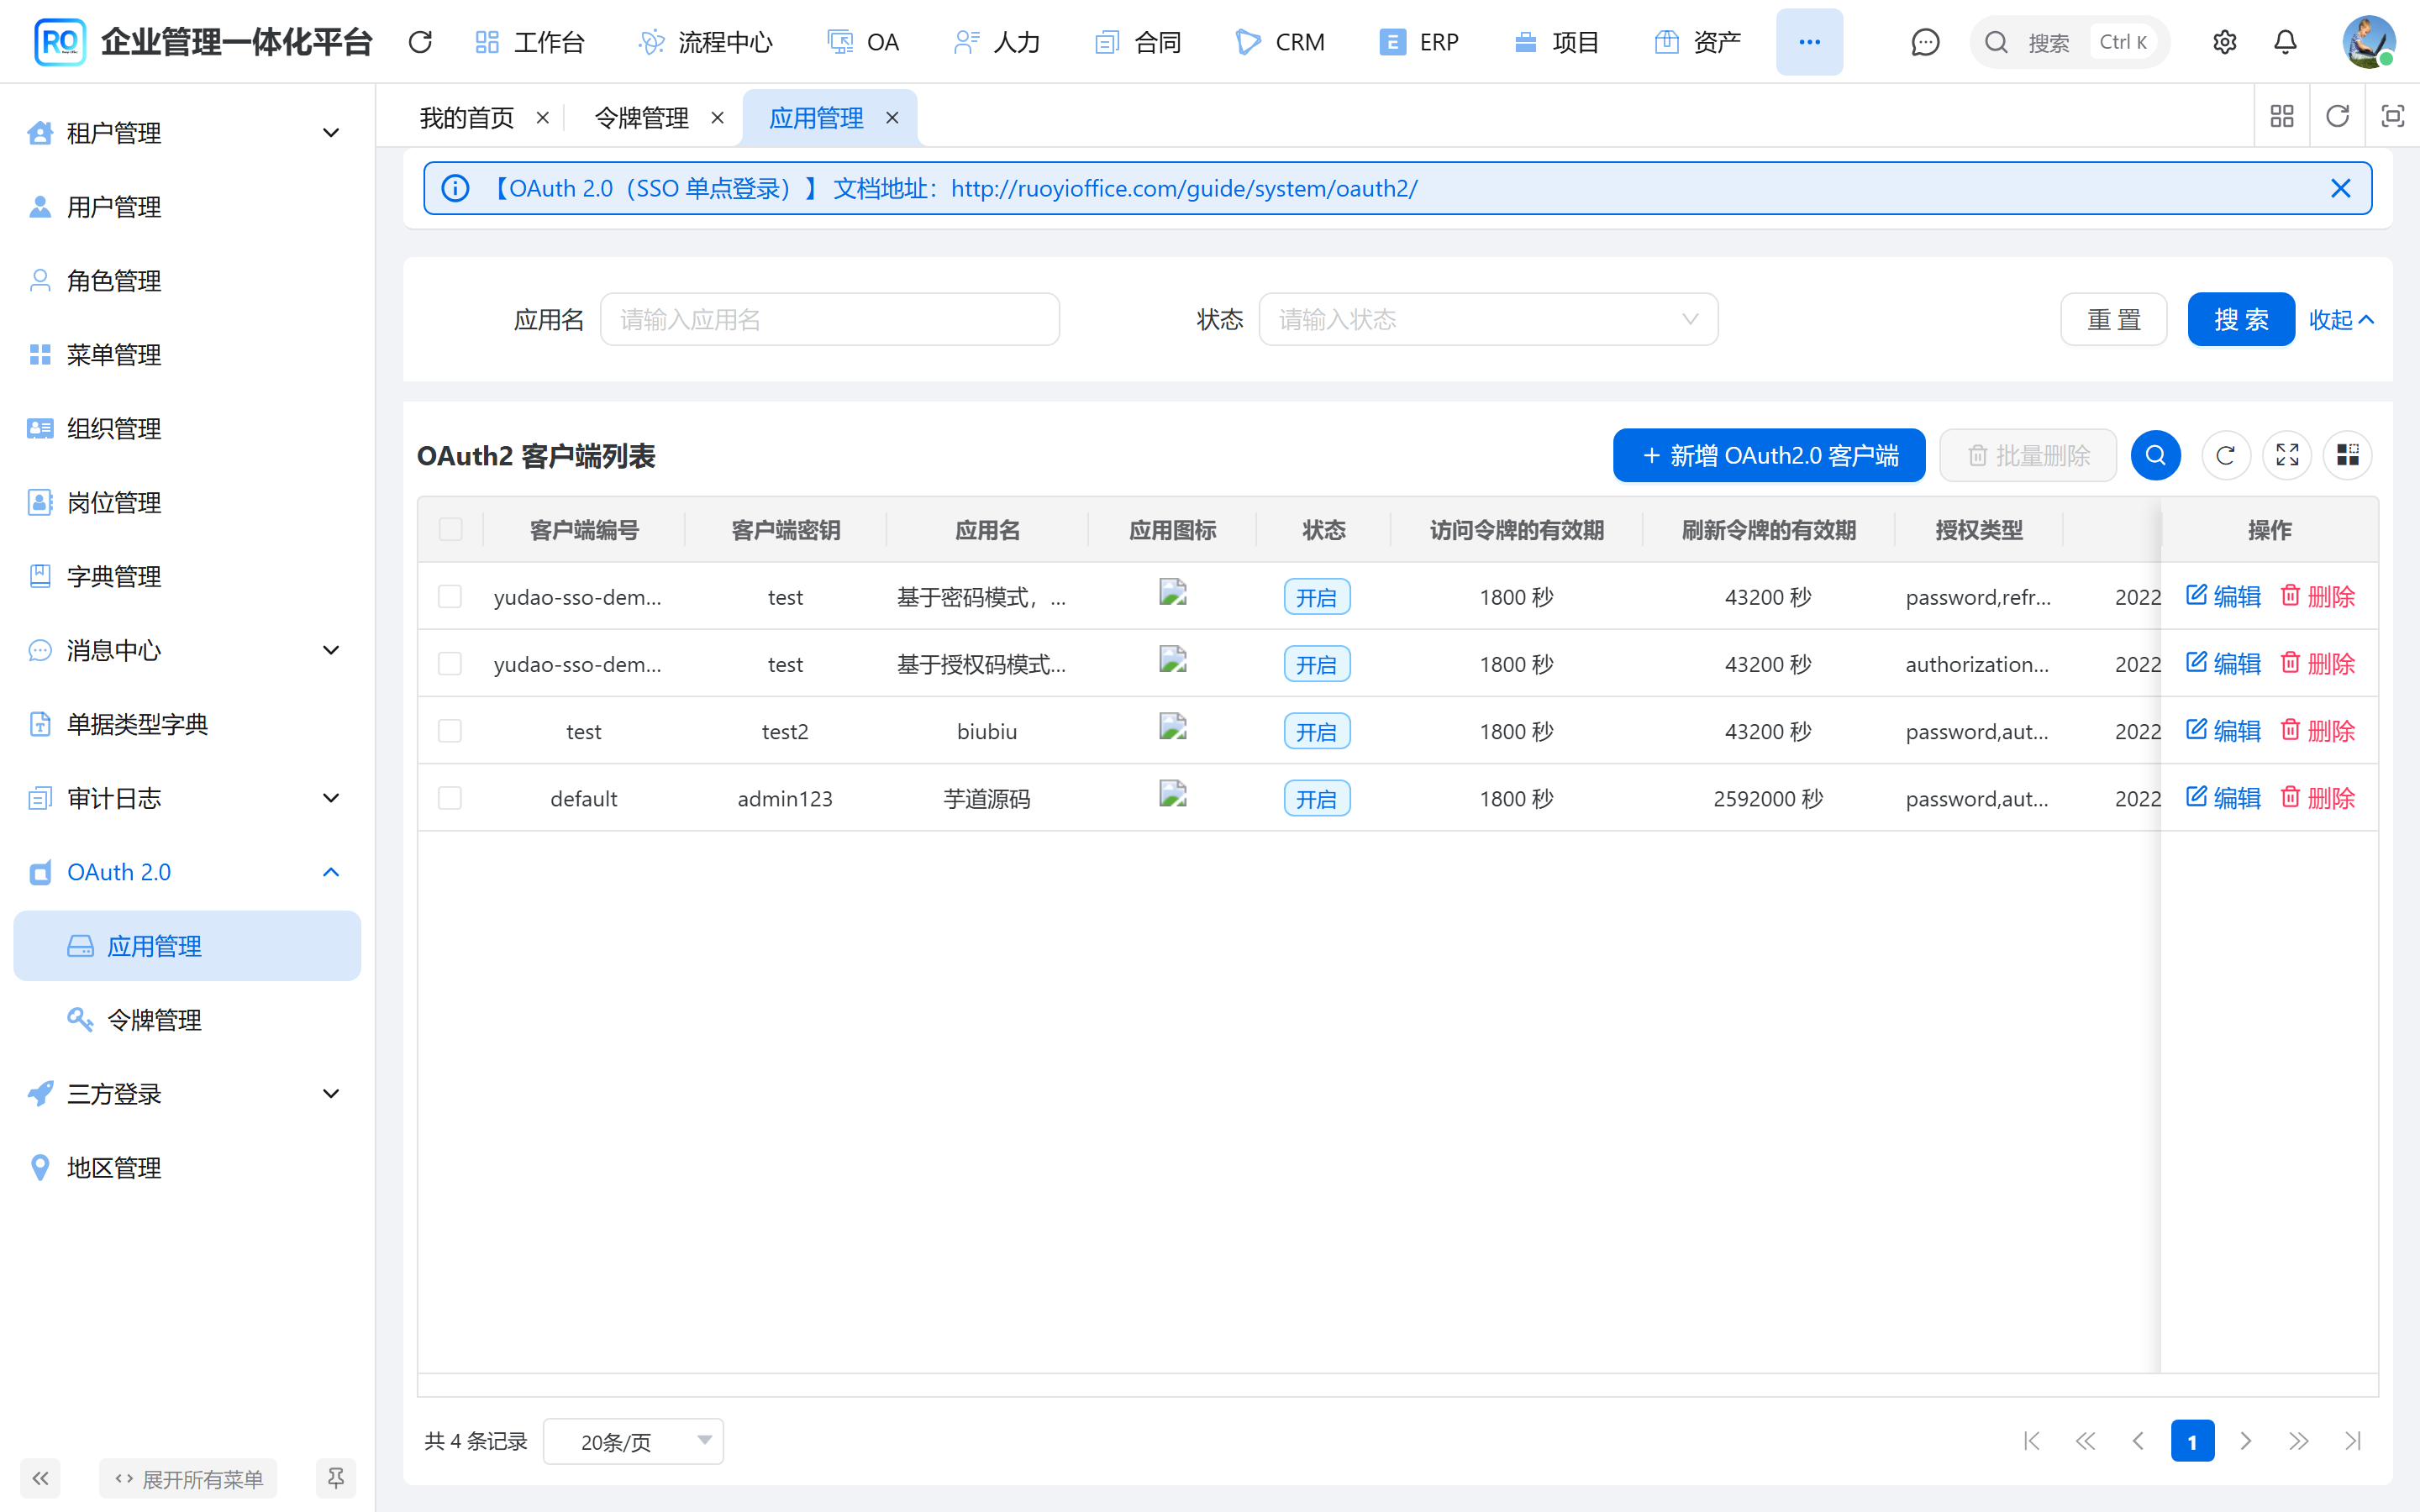Dismiss the OAuth 2.0 documentation notice

tap(2340, 188)
